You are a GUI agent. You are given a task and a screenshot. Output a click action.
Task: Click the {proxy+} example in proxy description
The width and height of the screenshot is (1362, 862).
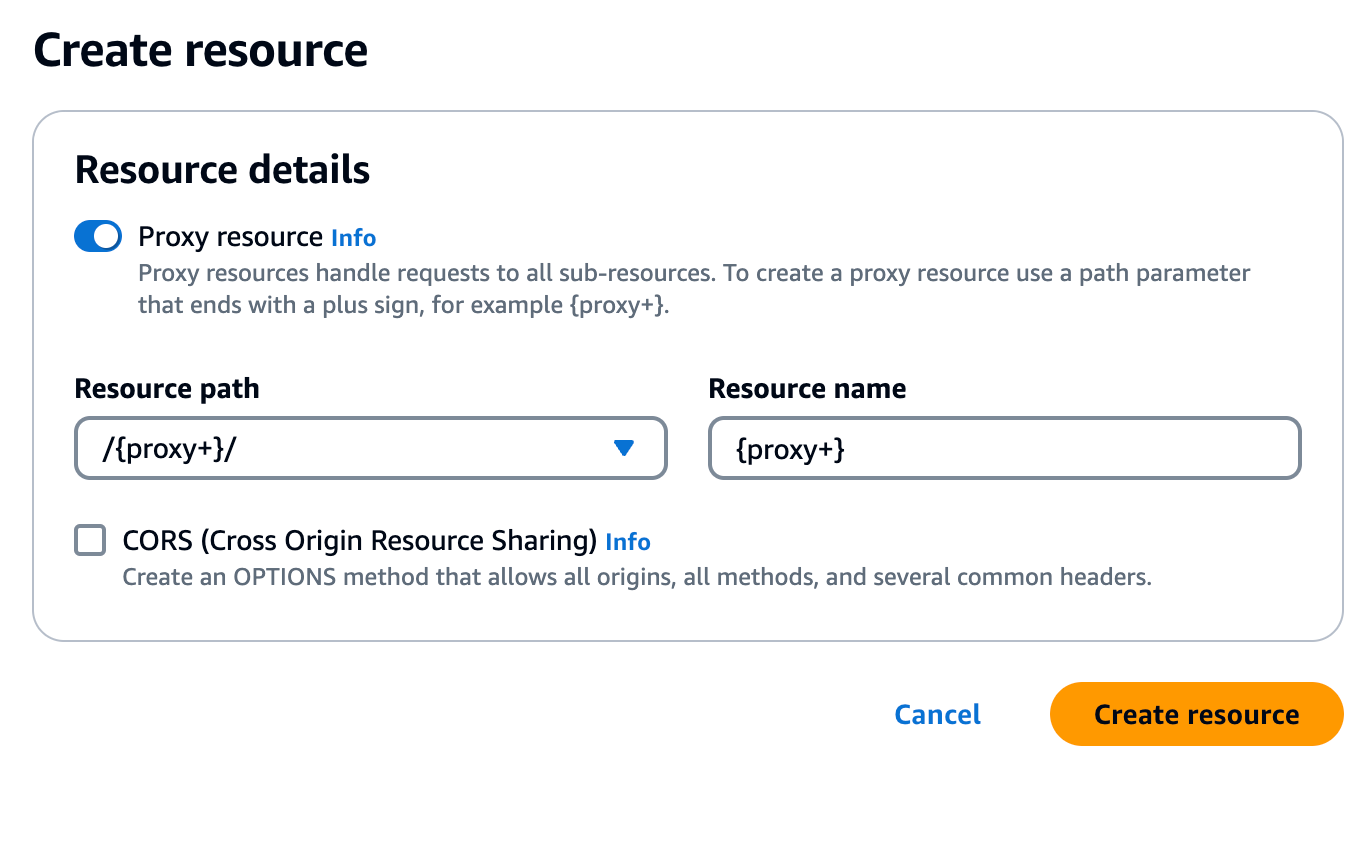[x=617, y=305]
